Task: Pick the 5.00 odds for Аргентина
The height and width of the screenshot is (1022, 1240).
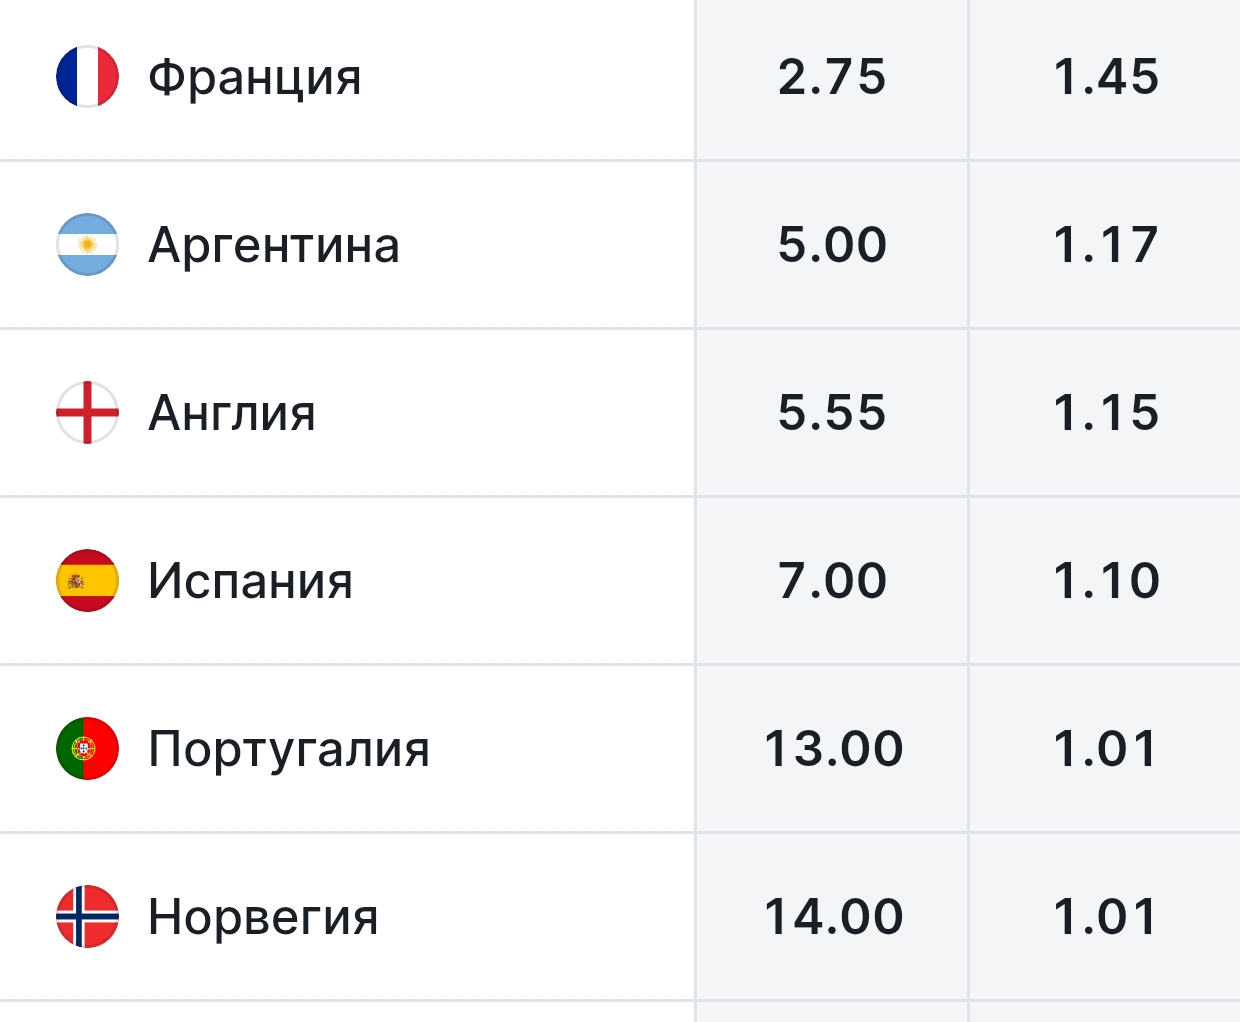Action: pos(832,245)
